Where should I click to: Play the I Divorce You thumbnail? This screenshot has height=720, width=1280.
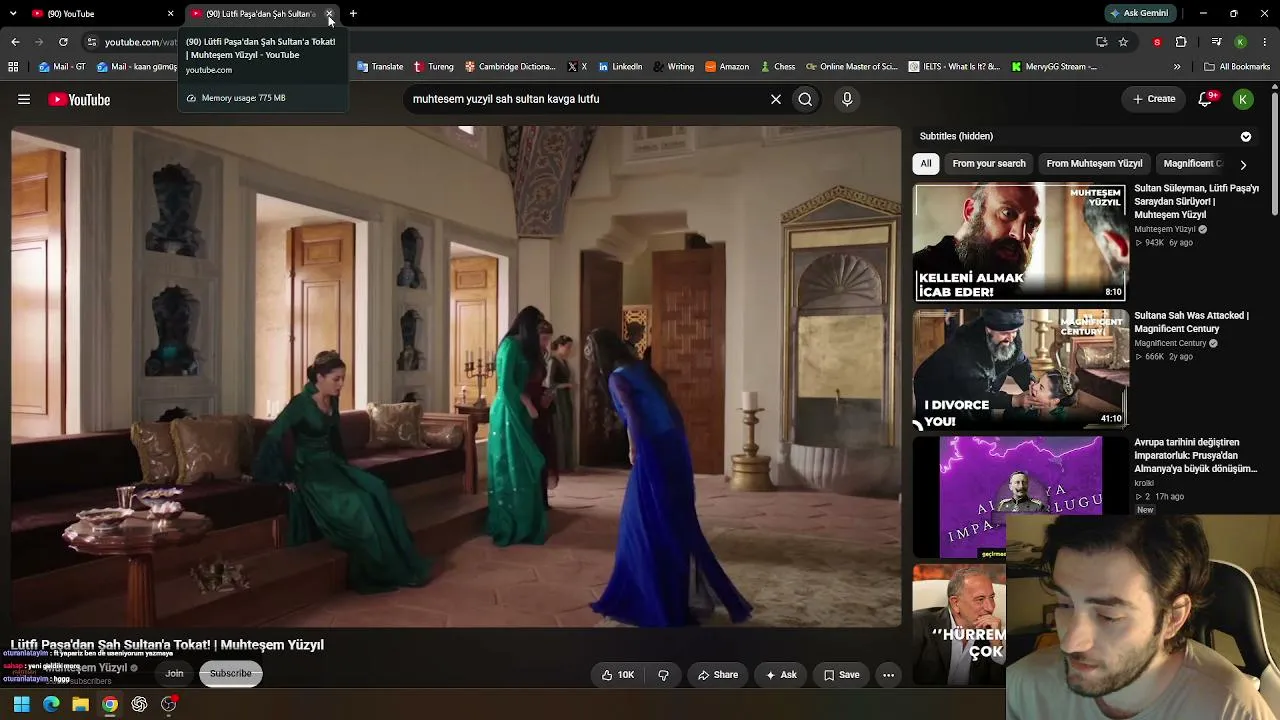[1020, 369]
